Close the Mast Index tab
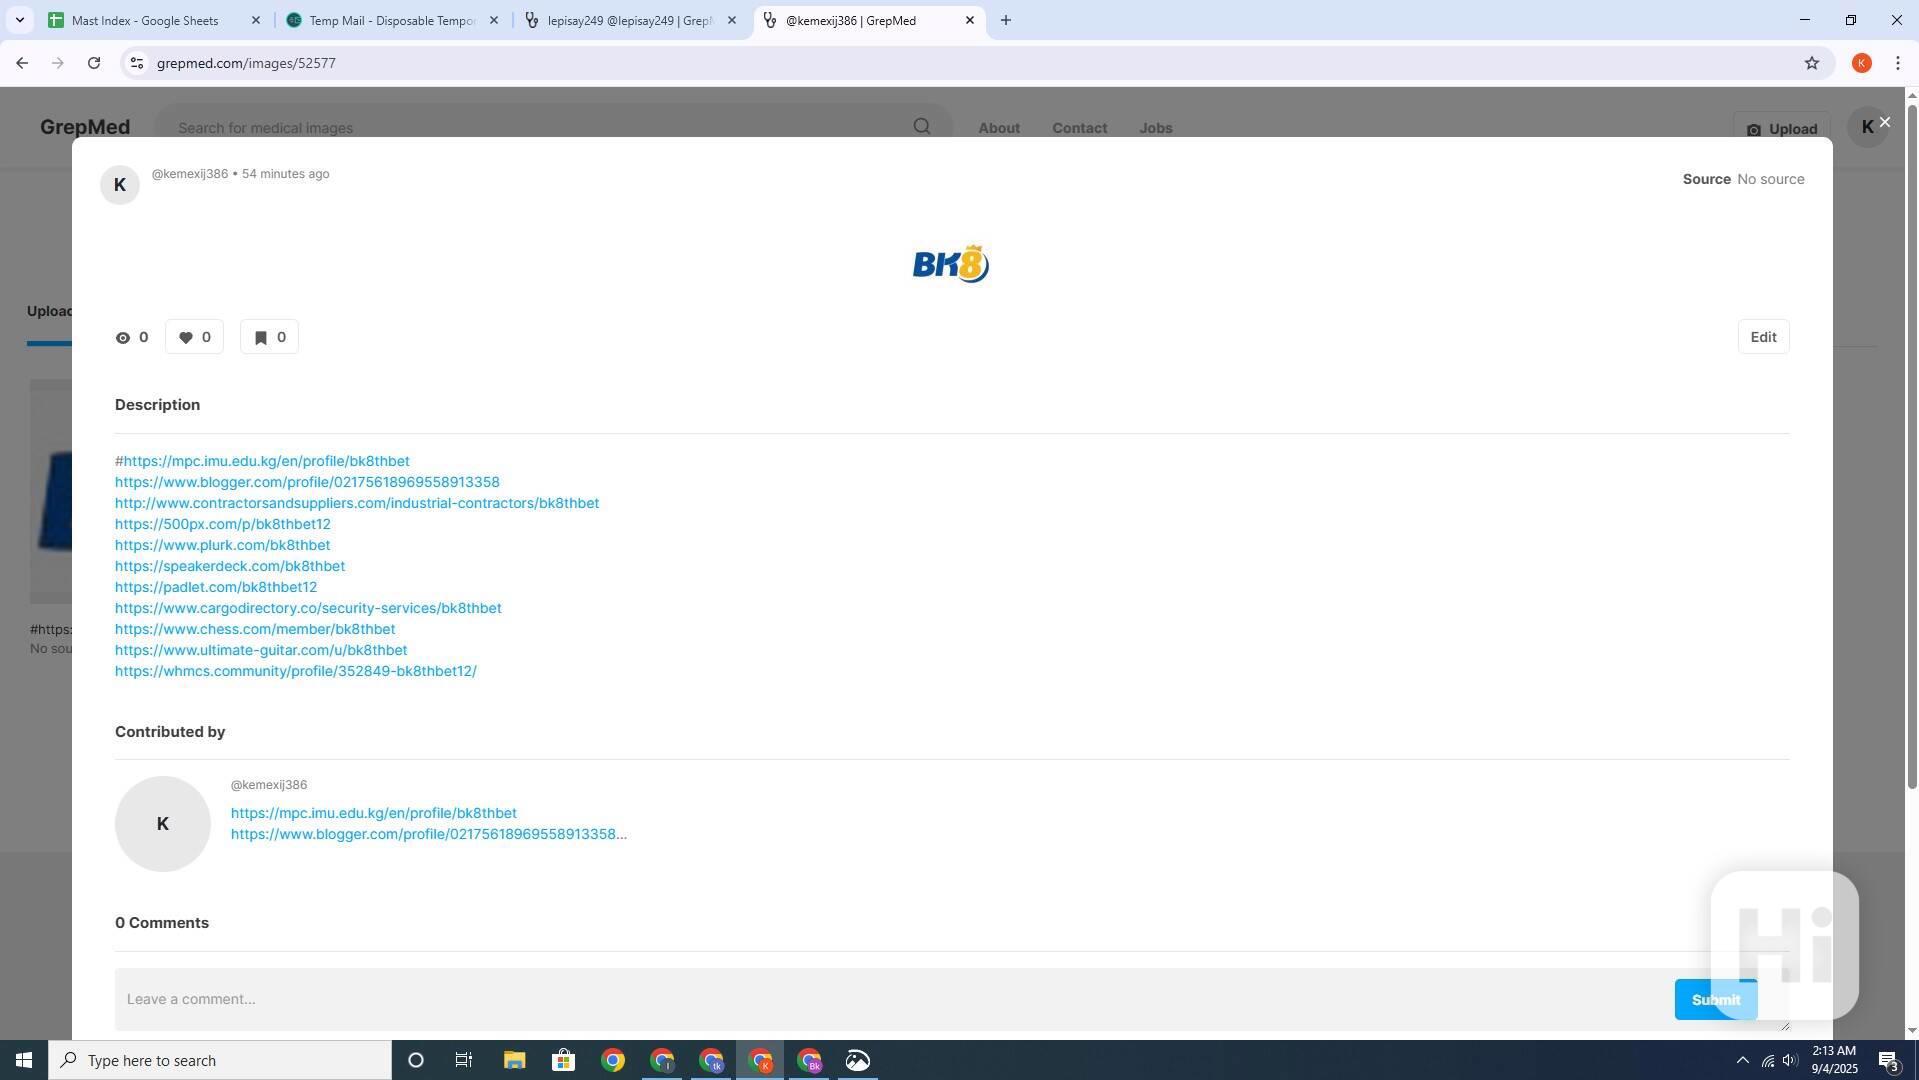Image resolution: width=1919 pixels, height=1080 pixels. click(x=255, y=20)
